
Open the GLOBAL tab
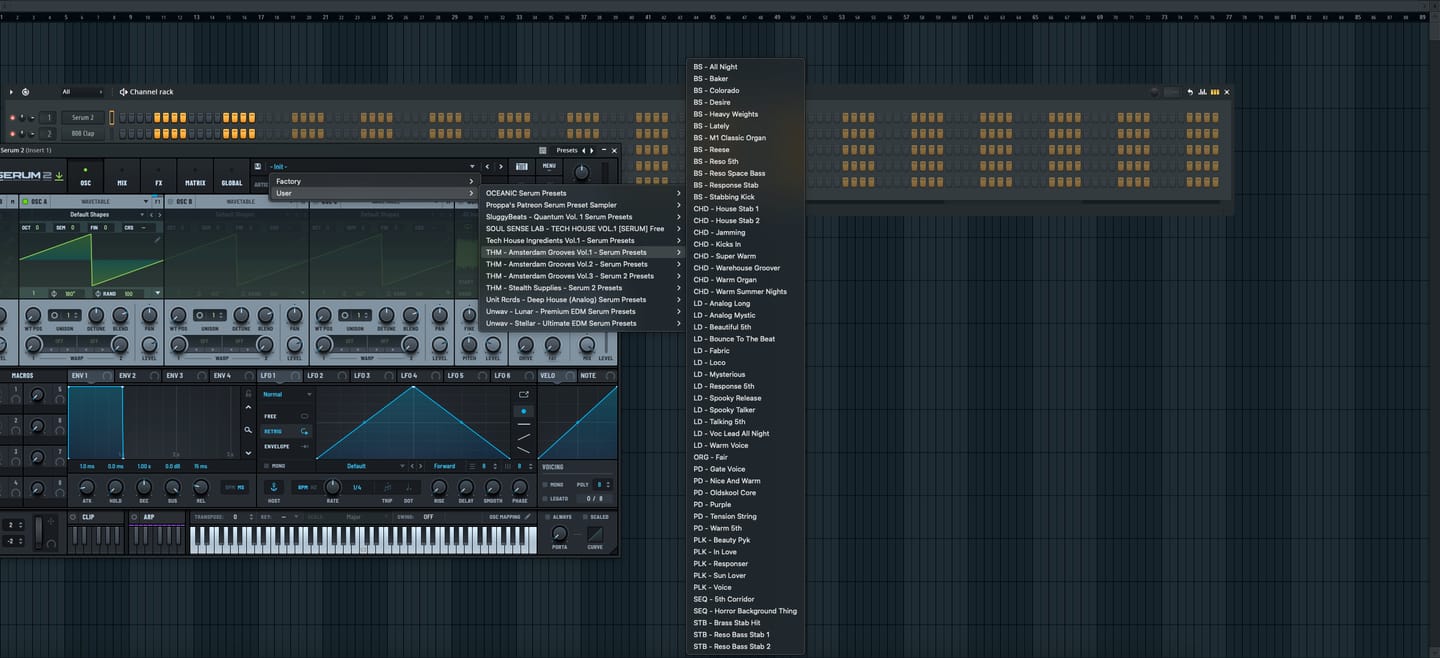(232, 176)
